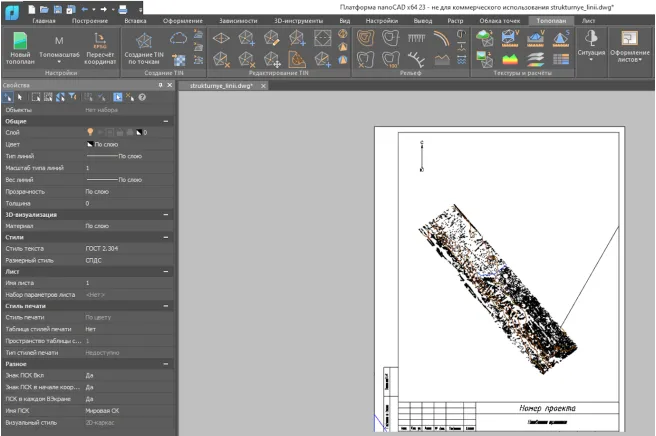Click the Цвет По слою color swatch
This screenshot has height=436, width=656.
[89, 144]
